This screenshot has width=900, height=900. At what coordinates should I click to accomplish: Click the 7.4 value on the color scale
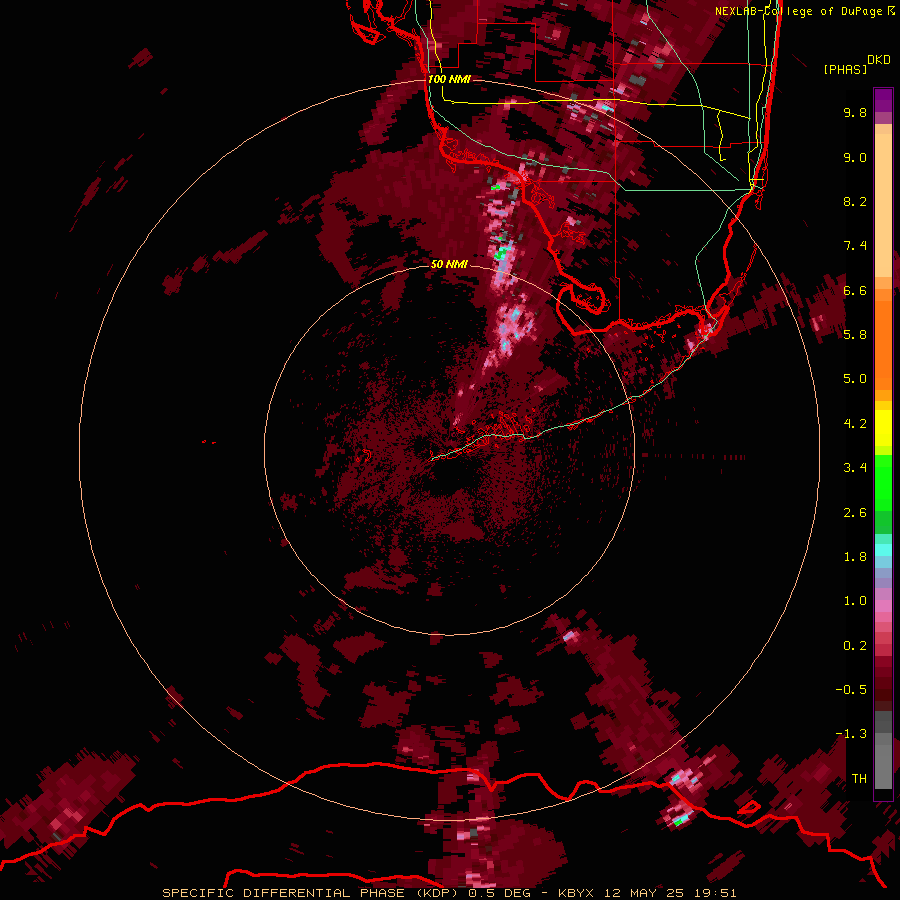[x=855, y=246]
